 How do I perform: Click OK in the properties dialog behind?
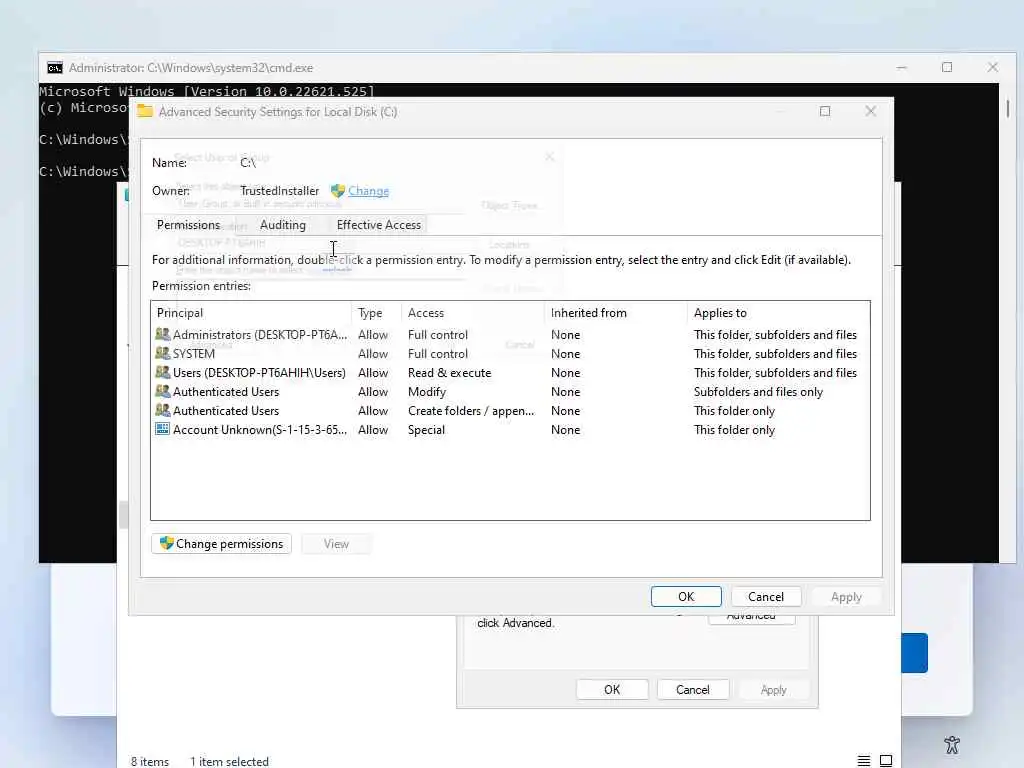click(612, 690)
